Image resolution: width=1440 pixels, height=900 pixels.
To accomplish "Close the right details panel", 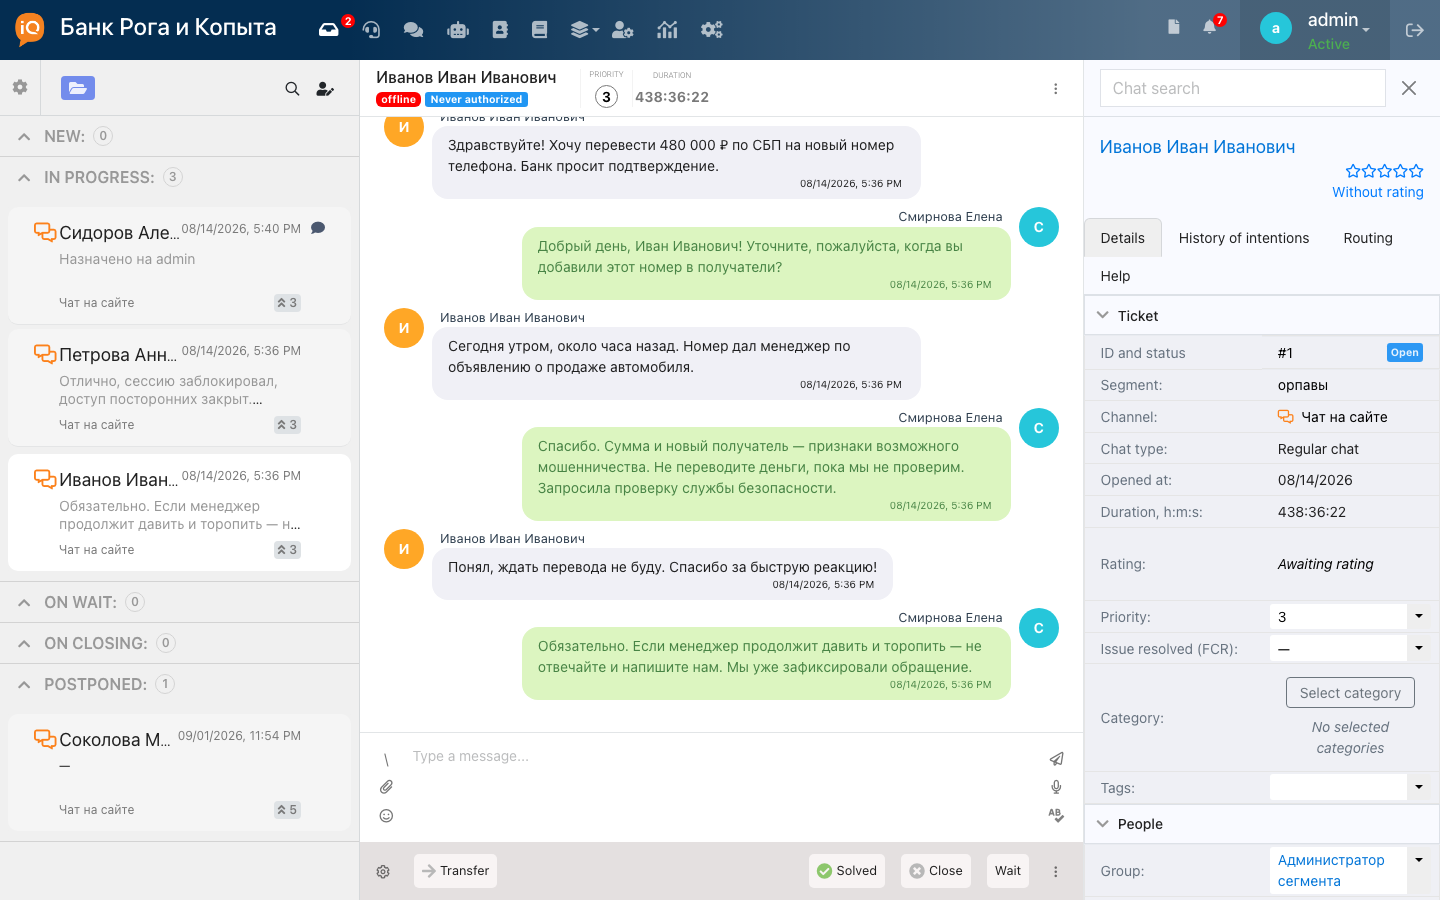I will (1409, 88).
